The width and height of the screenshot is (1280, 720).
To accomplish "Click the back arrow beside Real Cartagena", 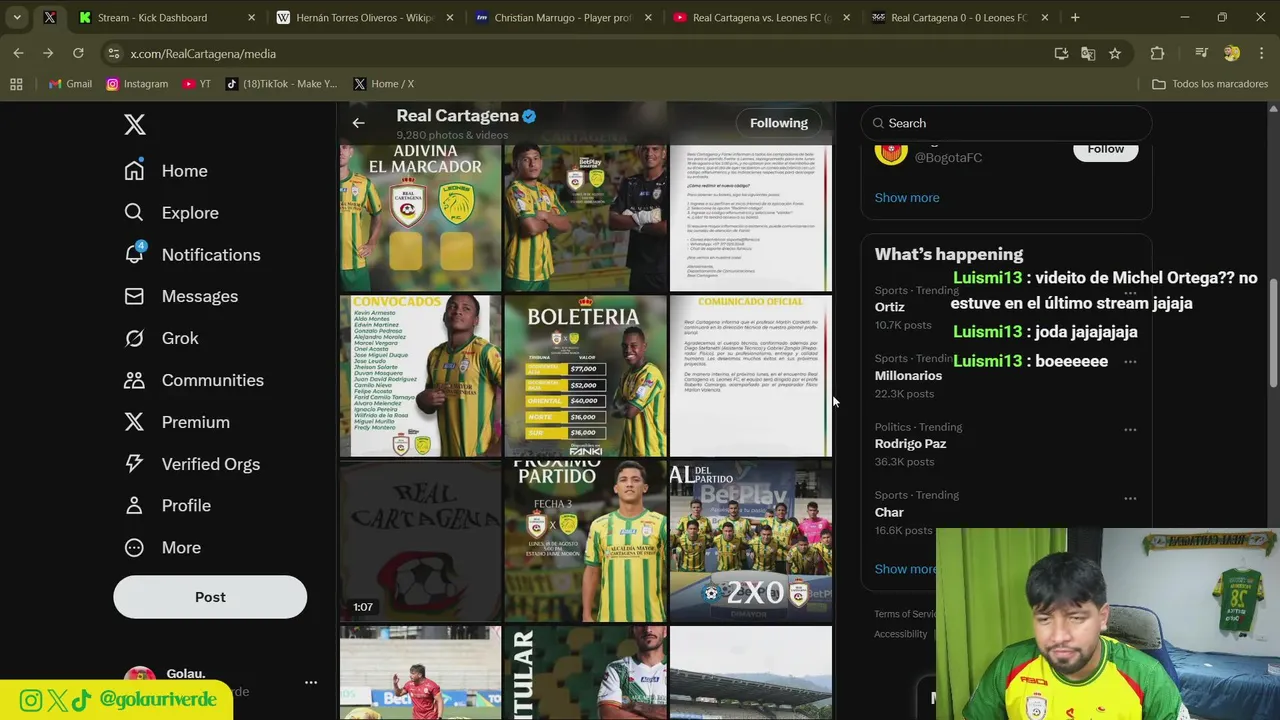I will (358, 123).
